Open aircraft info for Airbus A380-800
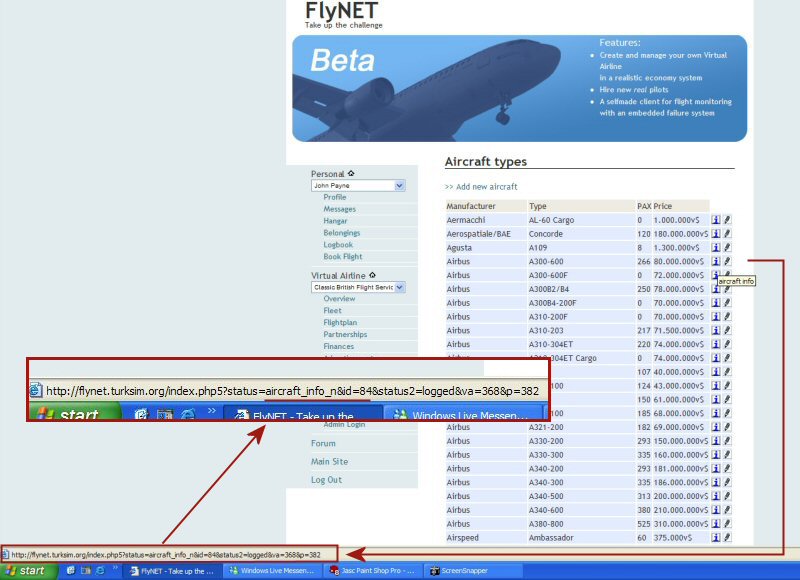Viewport: 800px width, 580px height. click(x=716, y=523)
